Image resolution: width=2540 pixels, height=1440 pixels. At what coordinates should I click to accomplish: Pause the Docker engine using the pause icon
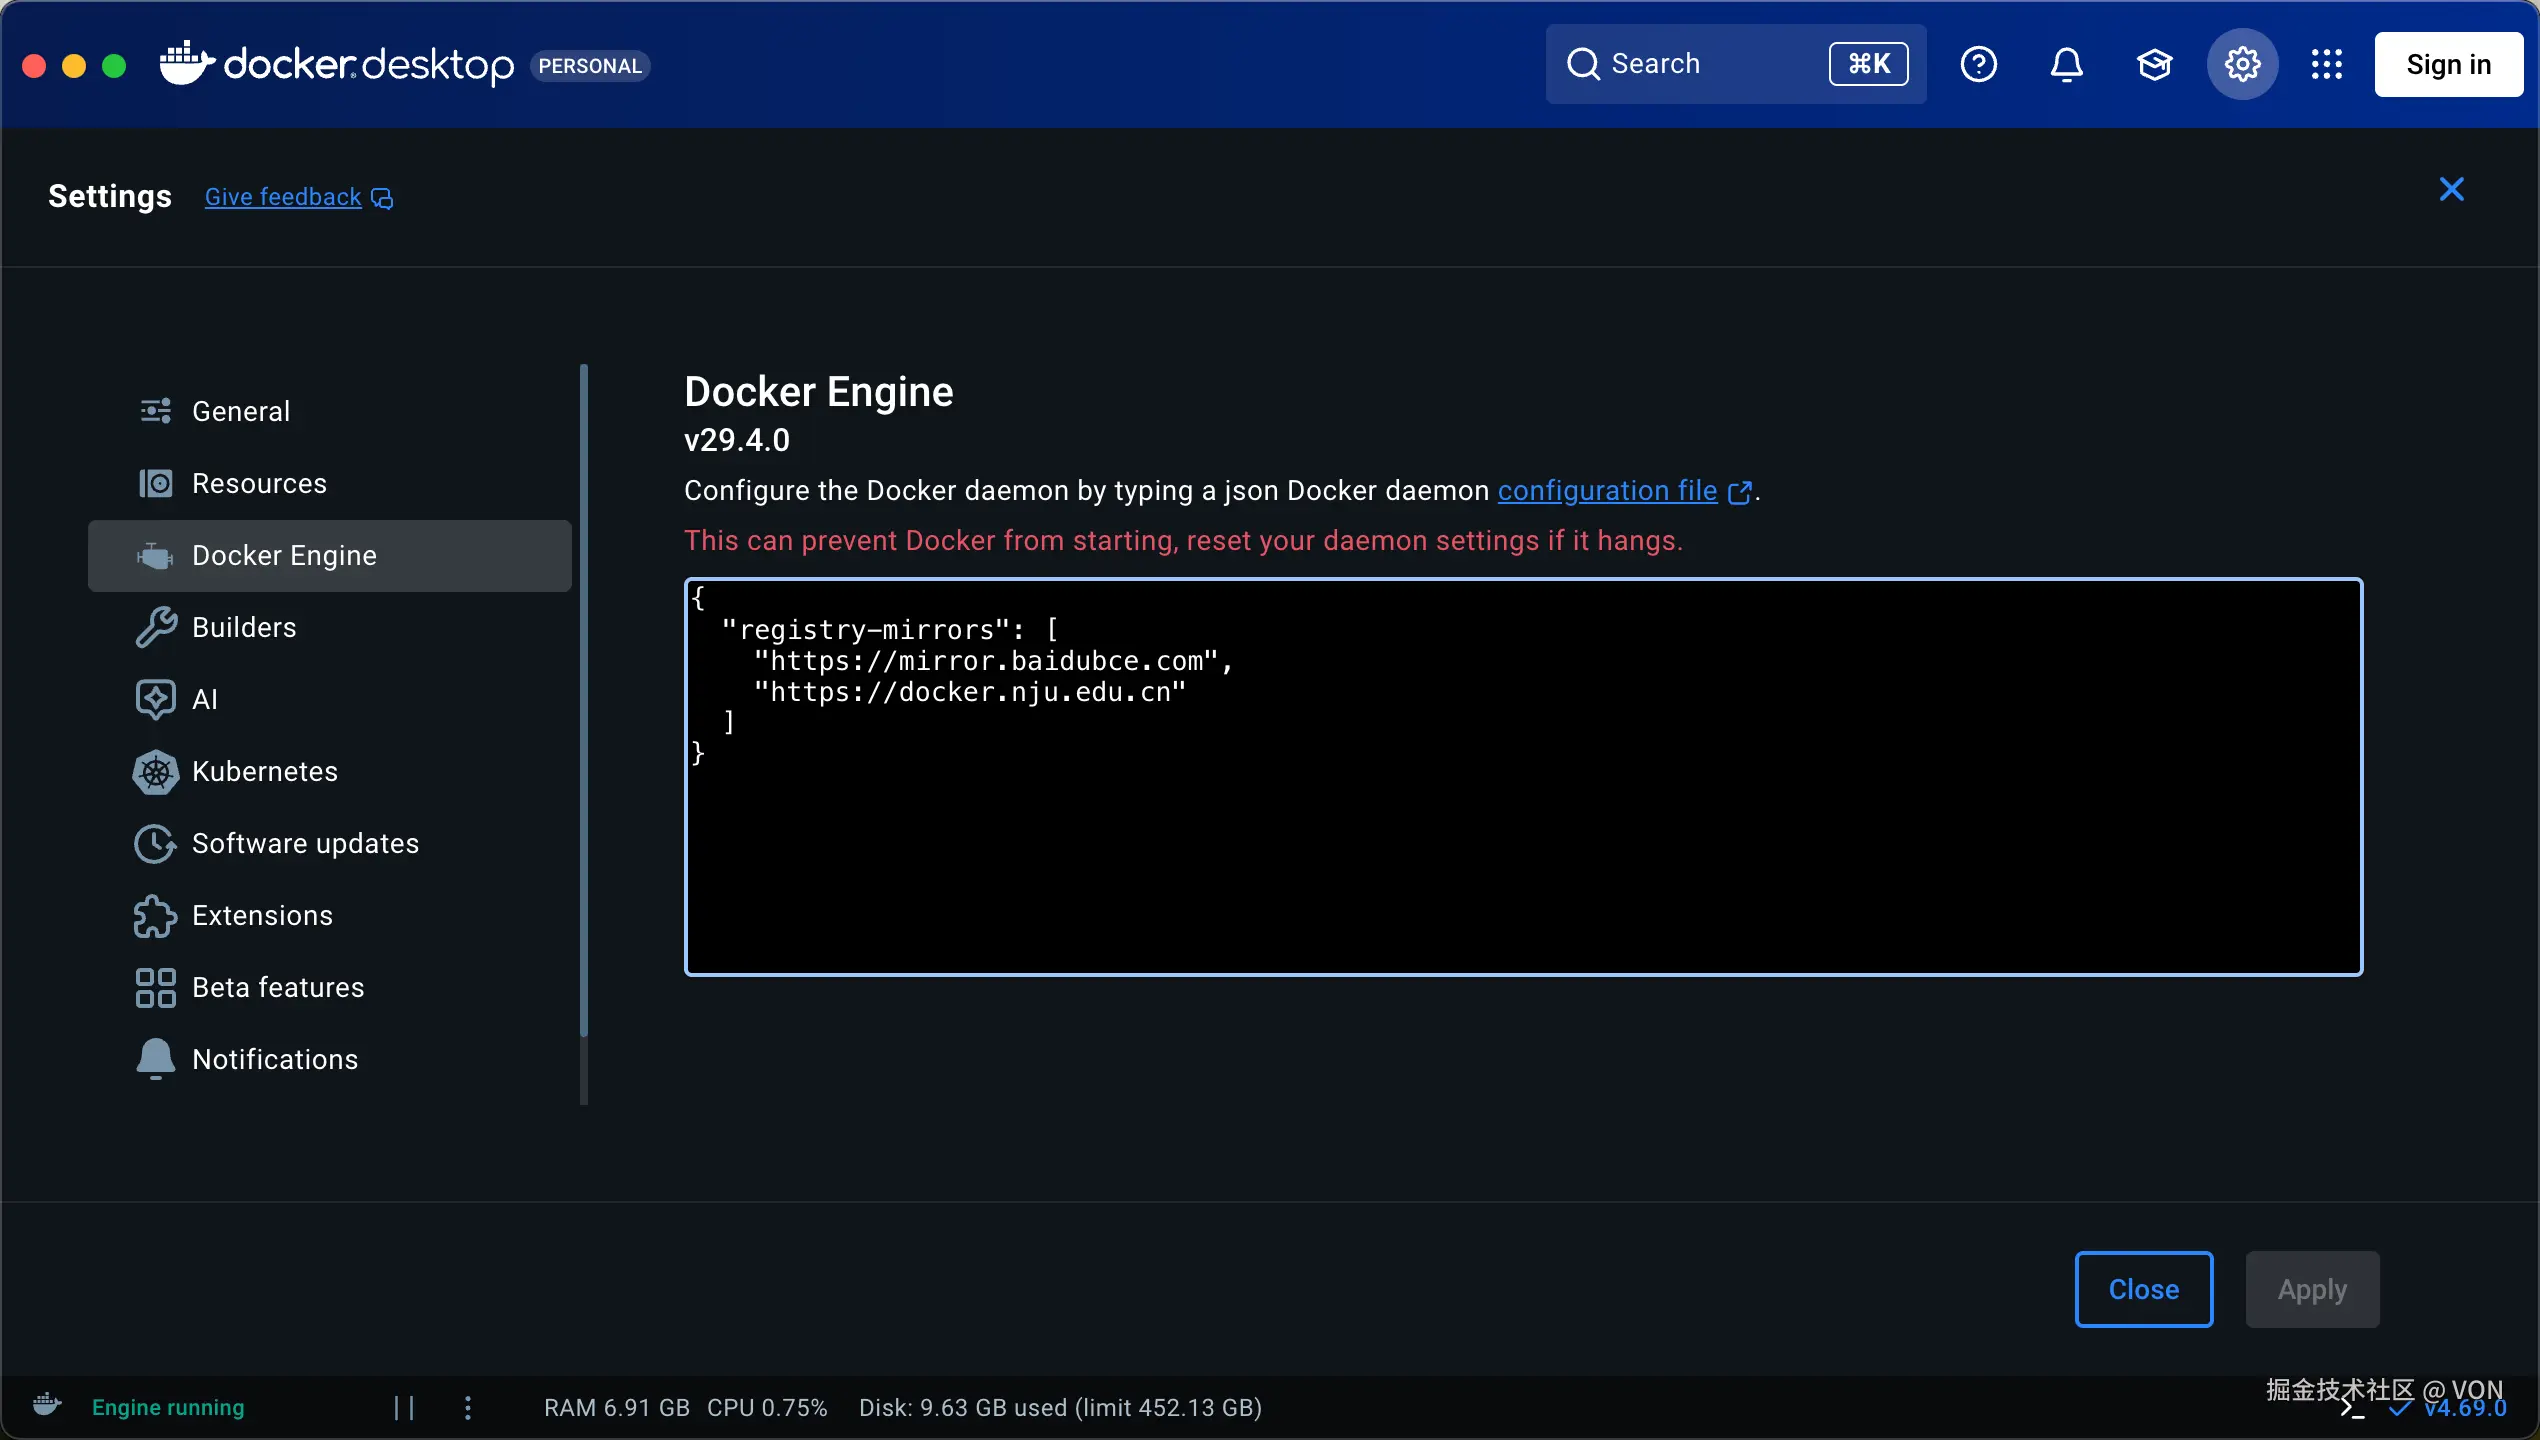tap(404, 1408)
